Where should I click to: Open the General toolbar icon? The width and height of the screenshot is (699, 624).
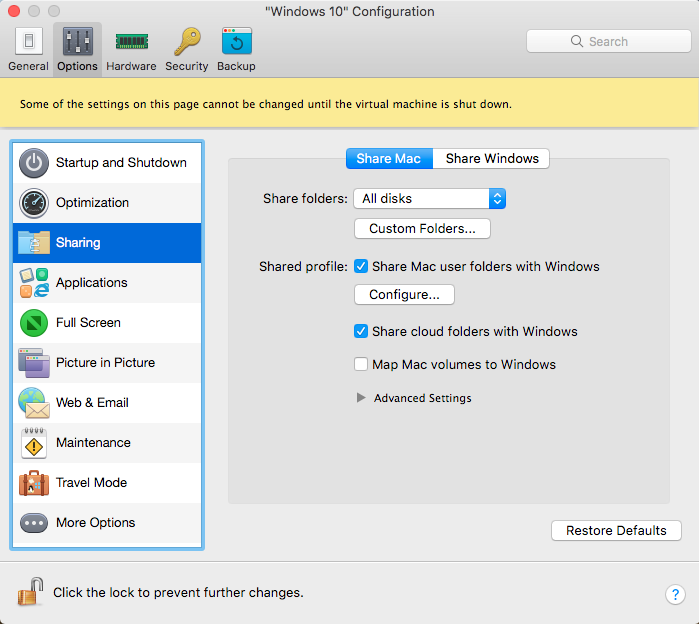click(28, 42)
